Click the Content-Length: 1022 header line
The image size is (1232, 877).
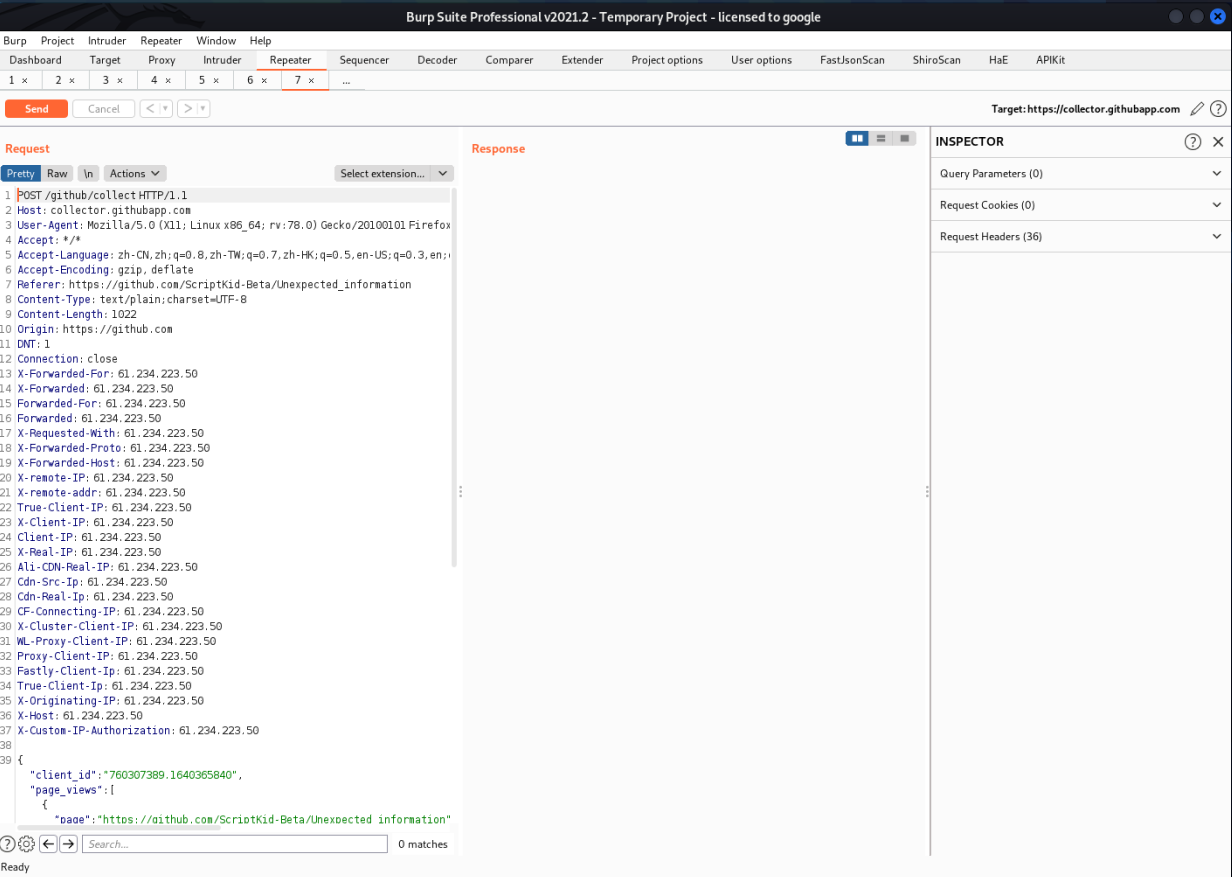pos(77,314)
